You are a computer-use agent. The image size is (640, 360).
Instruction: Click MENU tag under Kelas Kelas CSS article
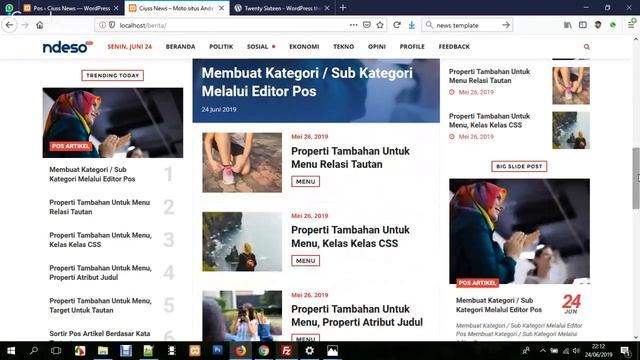(305, 261)
